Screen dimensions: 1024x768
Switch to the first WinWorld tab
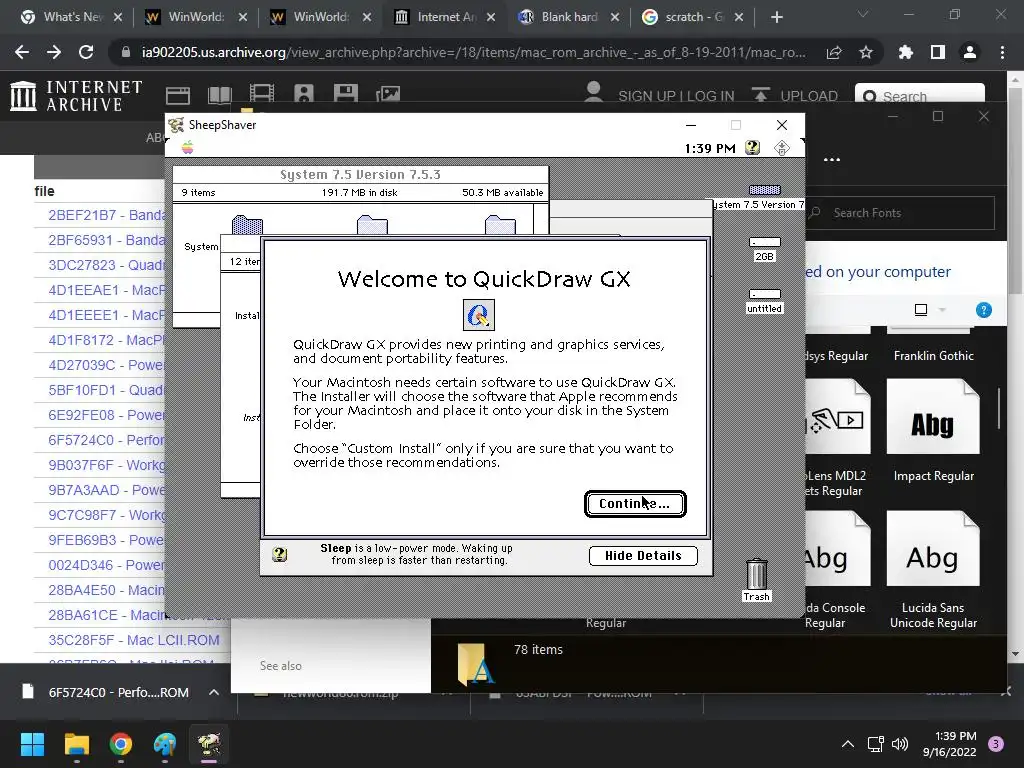tap(196, 17)
